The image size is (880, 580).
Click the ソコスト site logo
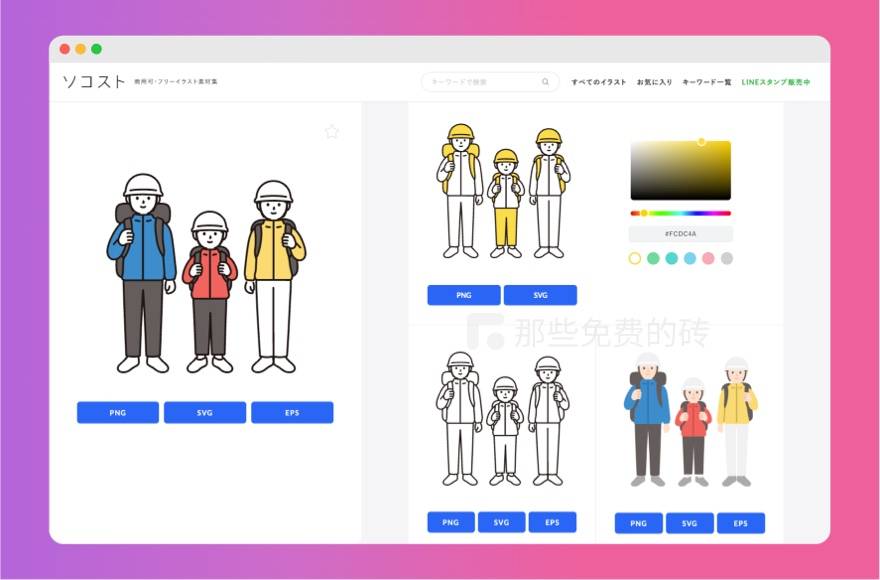94,81
